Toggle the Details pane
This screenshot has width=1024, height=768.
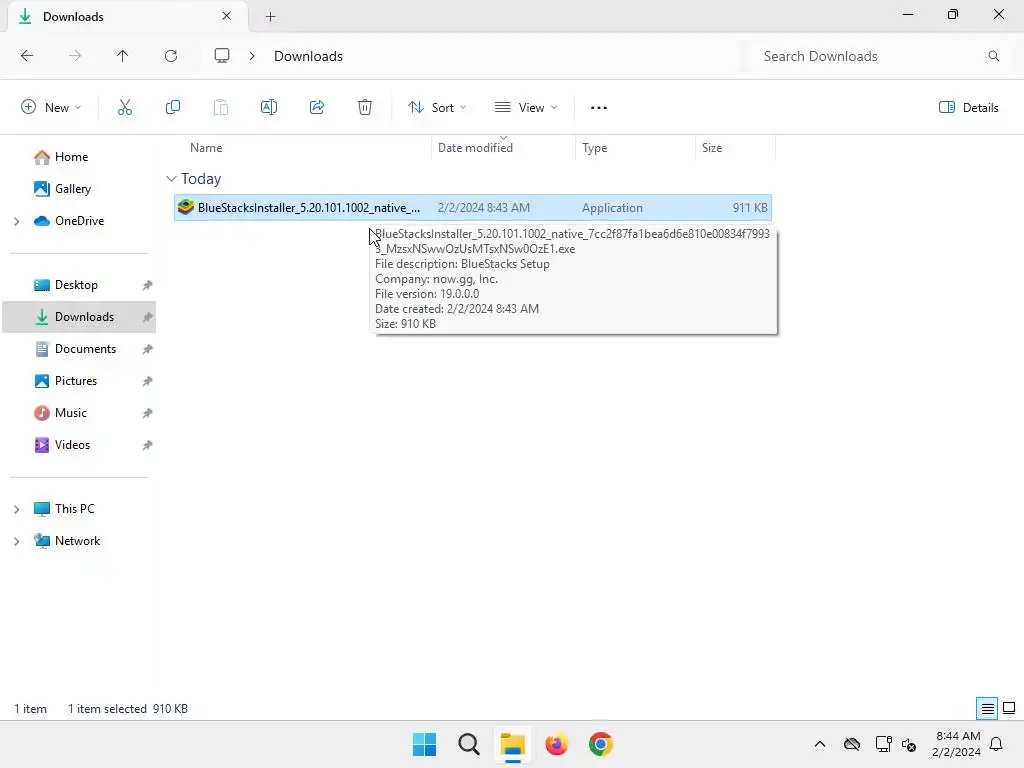(x=968, y=108)
